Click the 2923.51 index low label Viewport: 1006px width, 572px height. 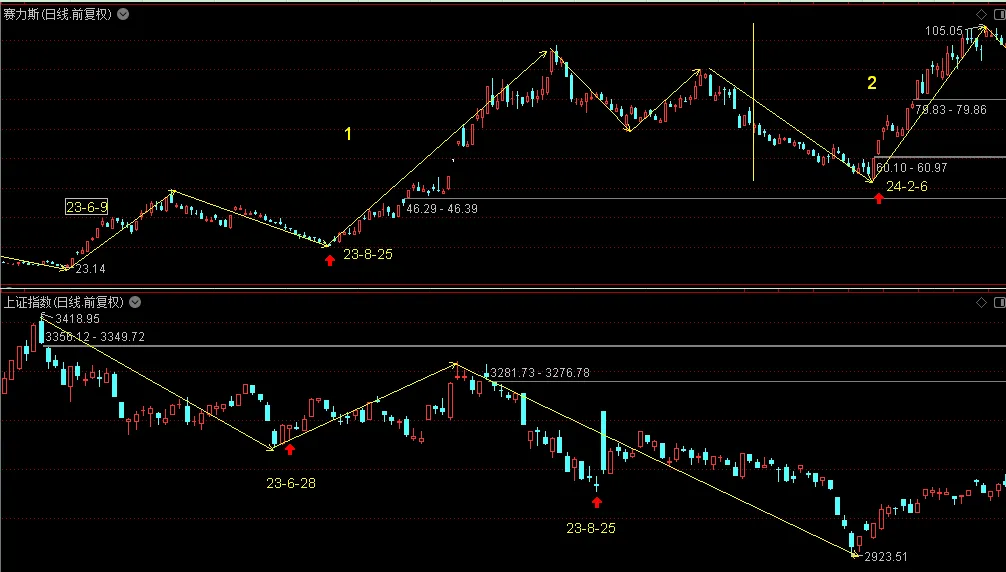[x=886, y=557]
